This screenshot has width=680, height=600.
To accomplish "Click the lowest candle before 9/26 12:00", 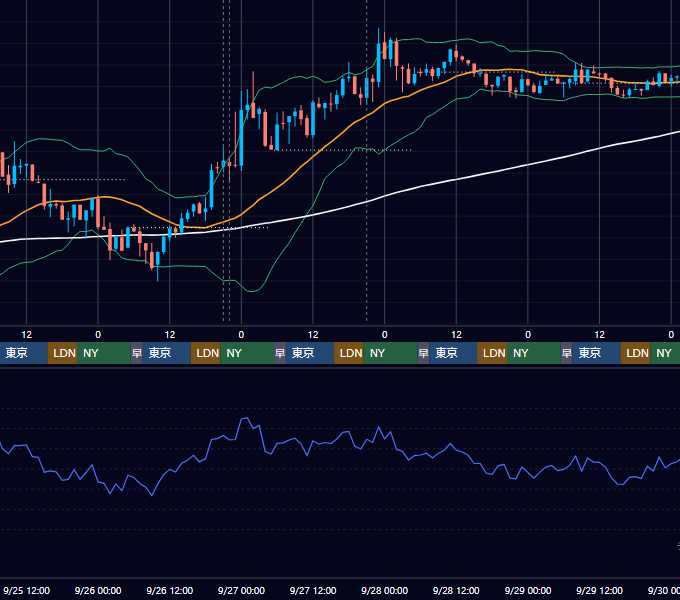I will coord(157,259).
